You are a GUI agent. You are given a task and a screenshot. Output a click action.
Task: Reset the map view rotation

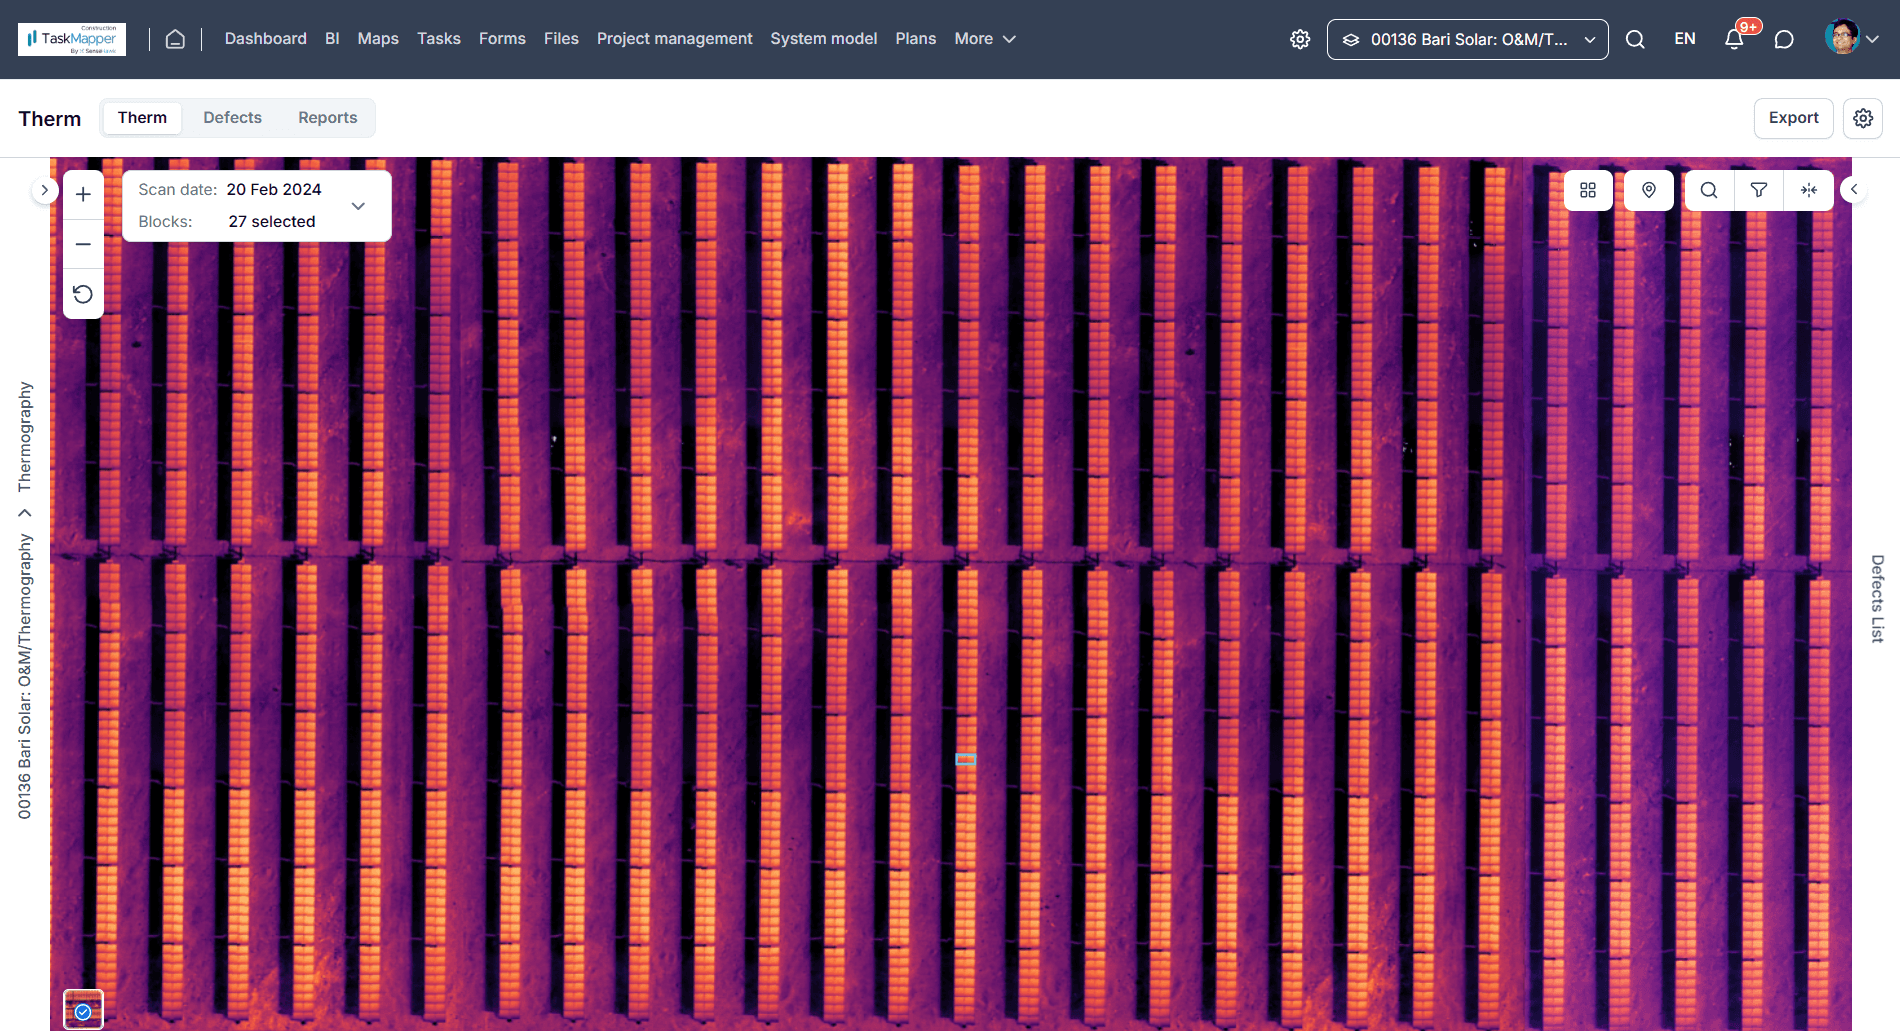pos(83,294)
